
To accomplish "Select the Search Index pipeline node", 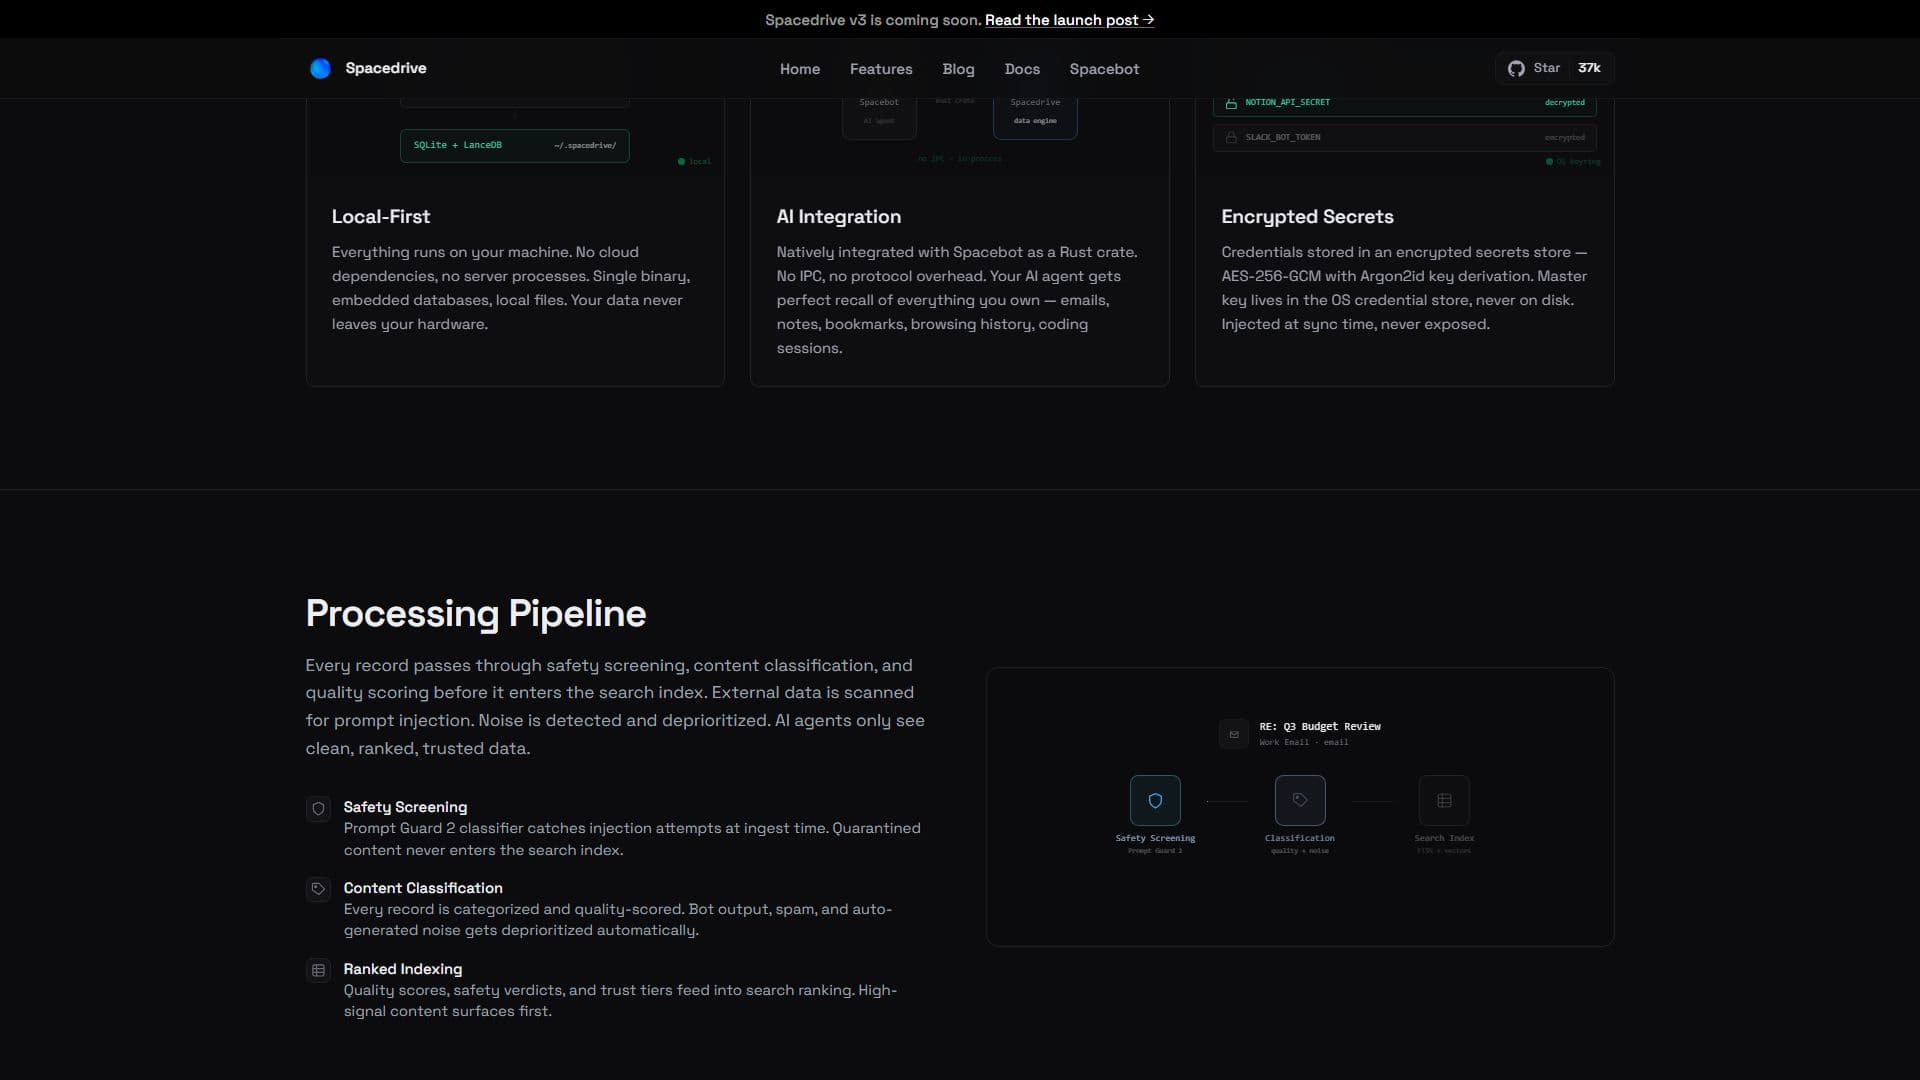I will [1444, 800].
